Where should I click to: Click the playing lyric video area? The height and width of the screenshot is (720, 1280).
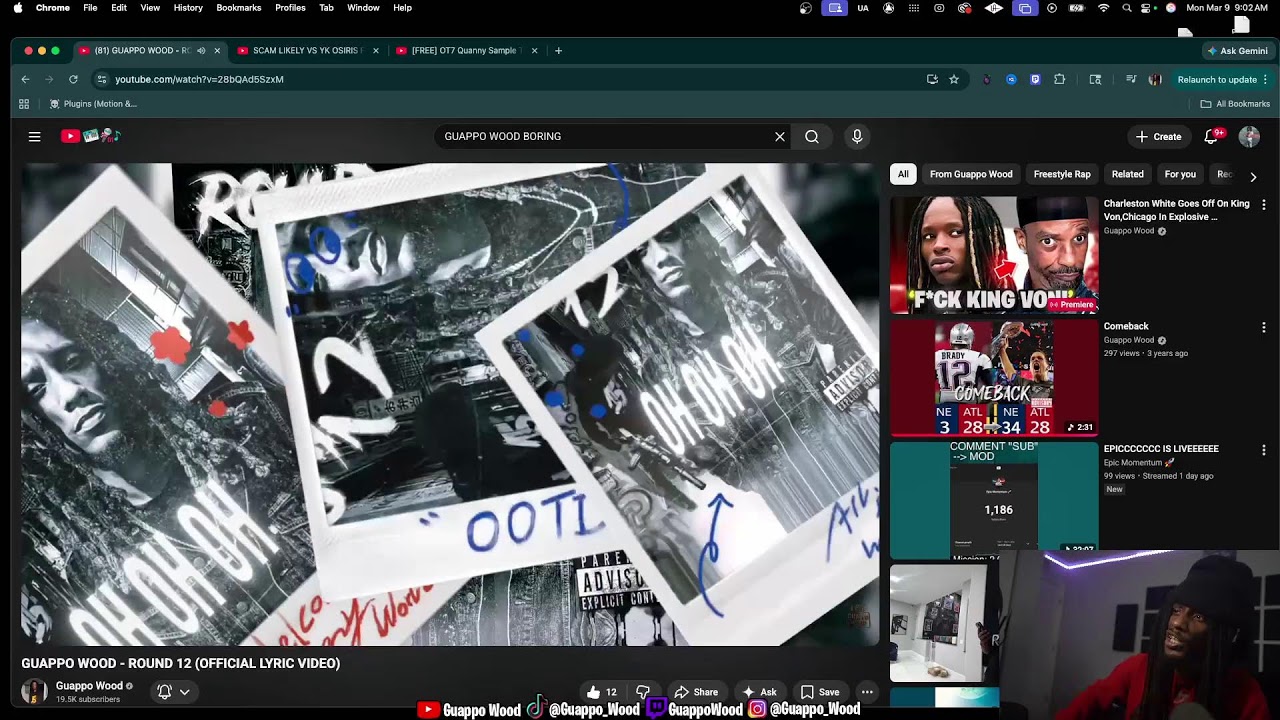[x=450, y=404]
